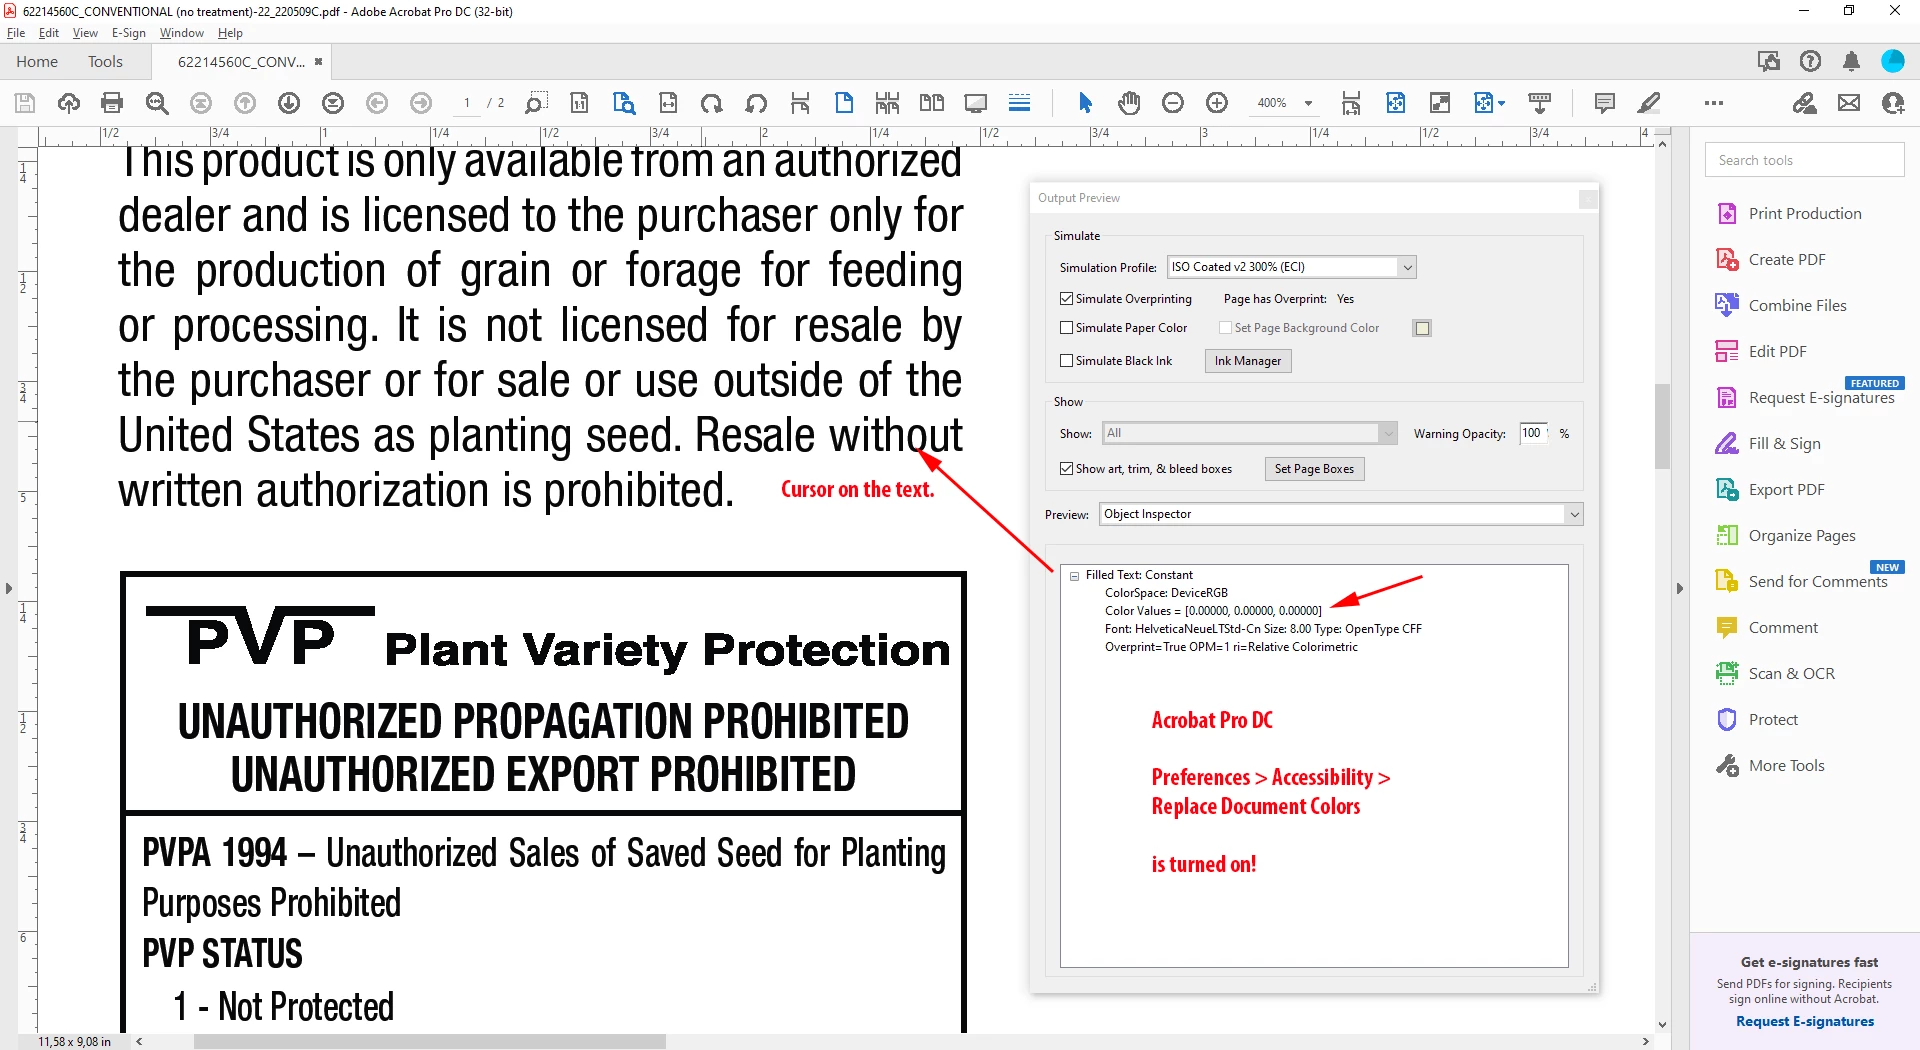This screenshot has width=1920, height=1050.
Task: Send the file by email envelope icon
Action: click(x=1849, y=103)
